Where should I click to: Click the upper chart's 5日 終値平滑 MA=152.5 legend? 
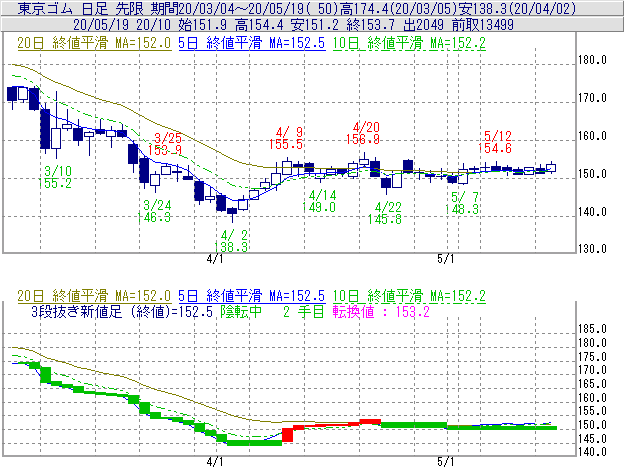click(x=252, y=43)
